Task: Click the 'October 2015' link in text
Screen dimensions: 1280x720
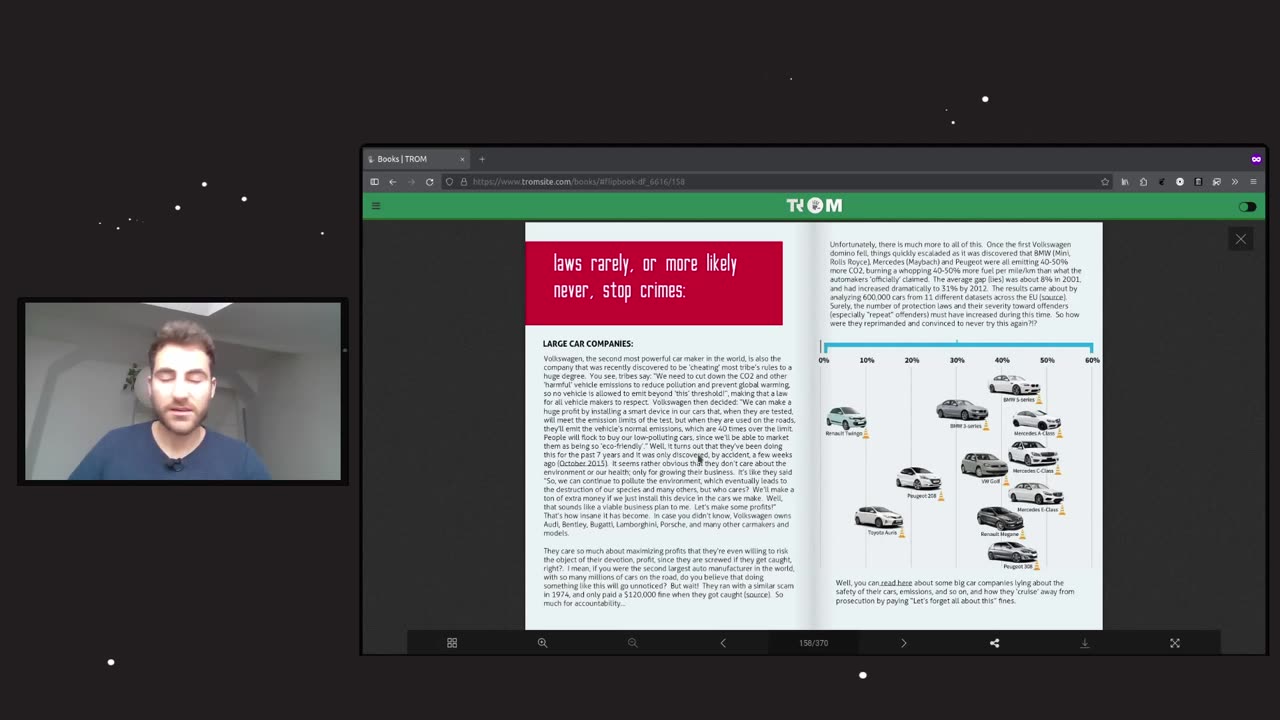Action: 582,464
